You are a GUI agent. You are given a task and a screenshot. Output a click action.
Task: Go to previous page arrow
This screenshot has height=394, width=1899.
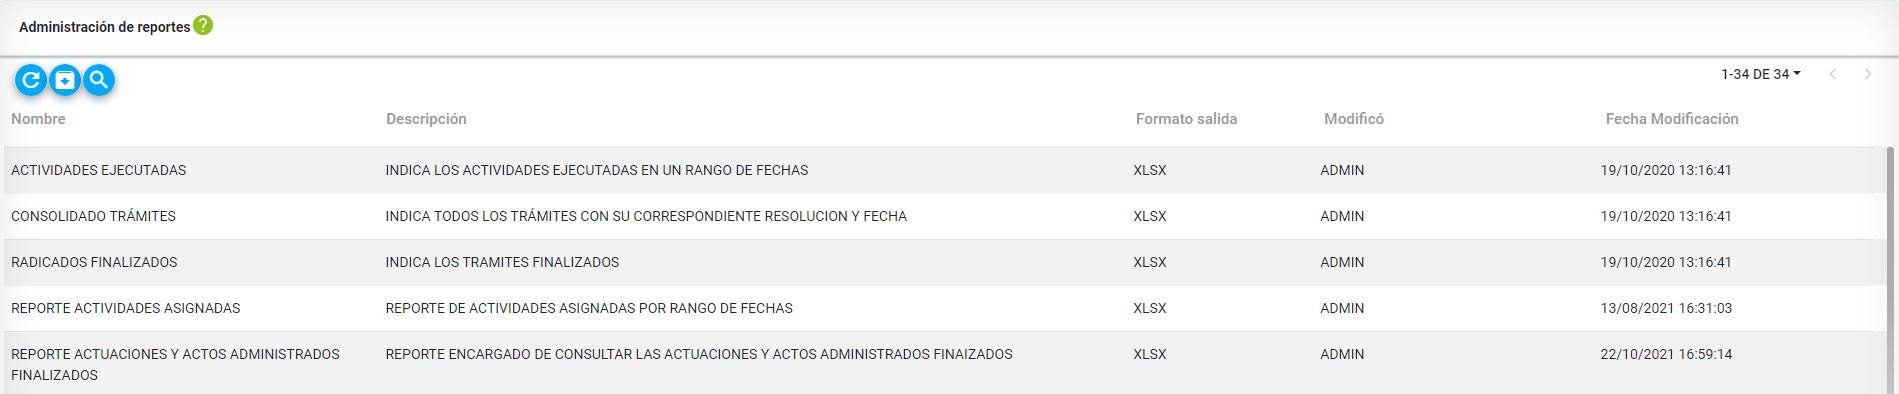point(1833,74)
